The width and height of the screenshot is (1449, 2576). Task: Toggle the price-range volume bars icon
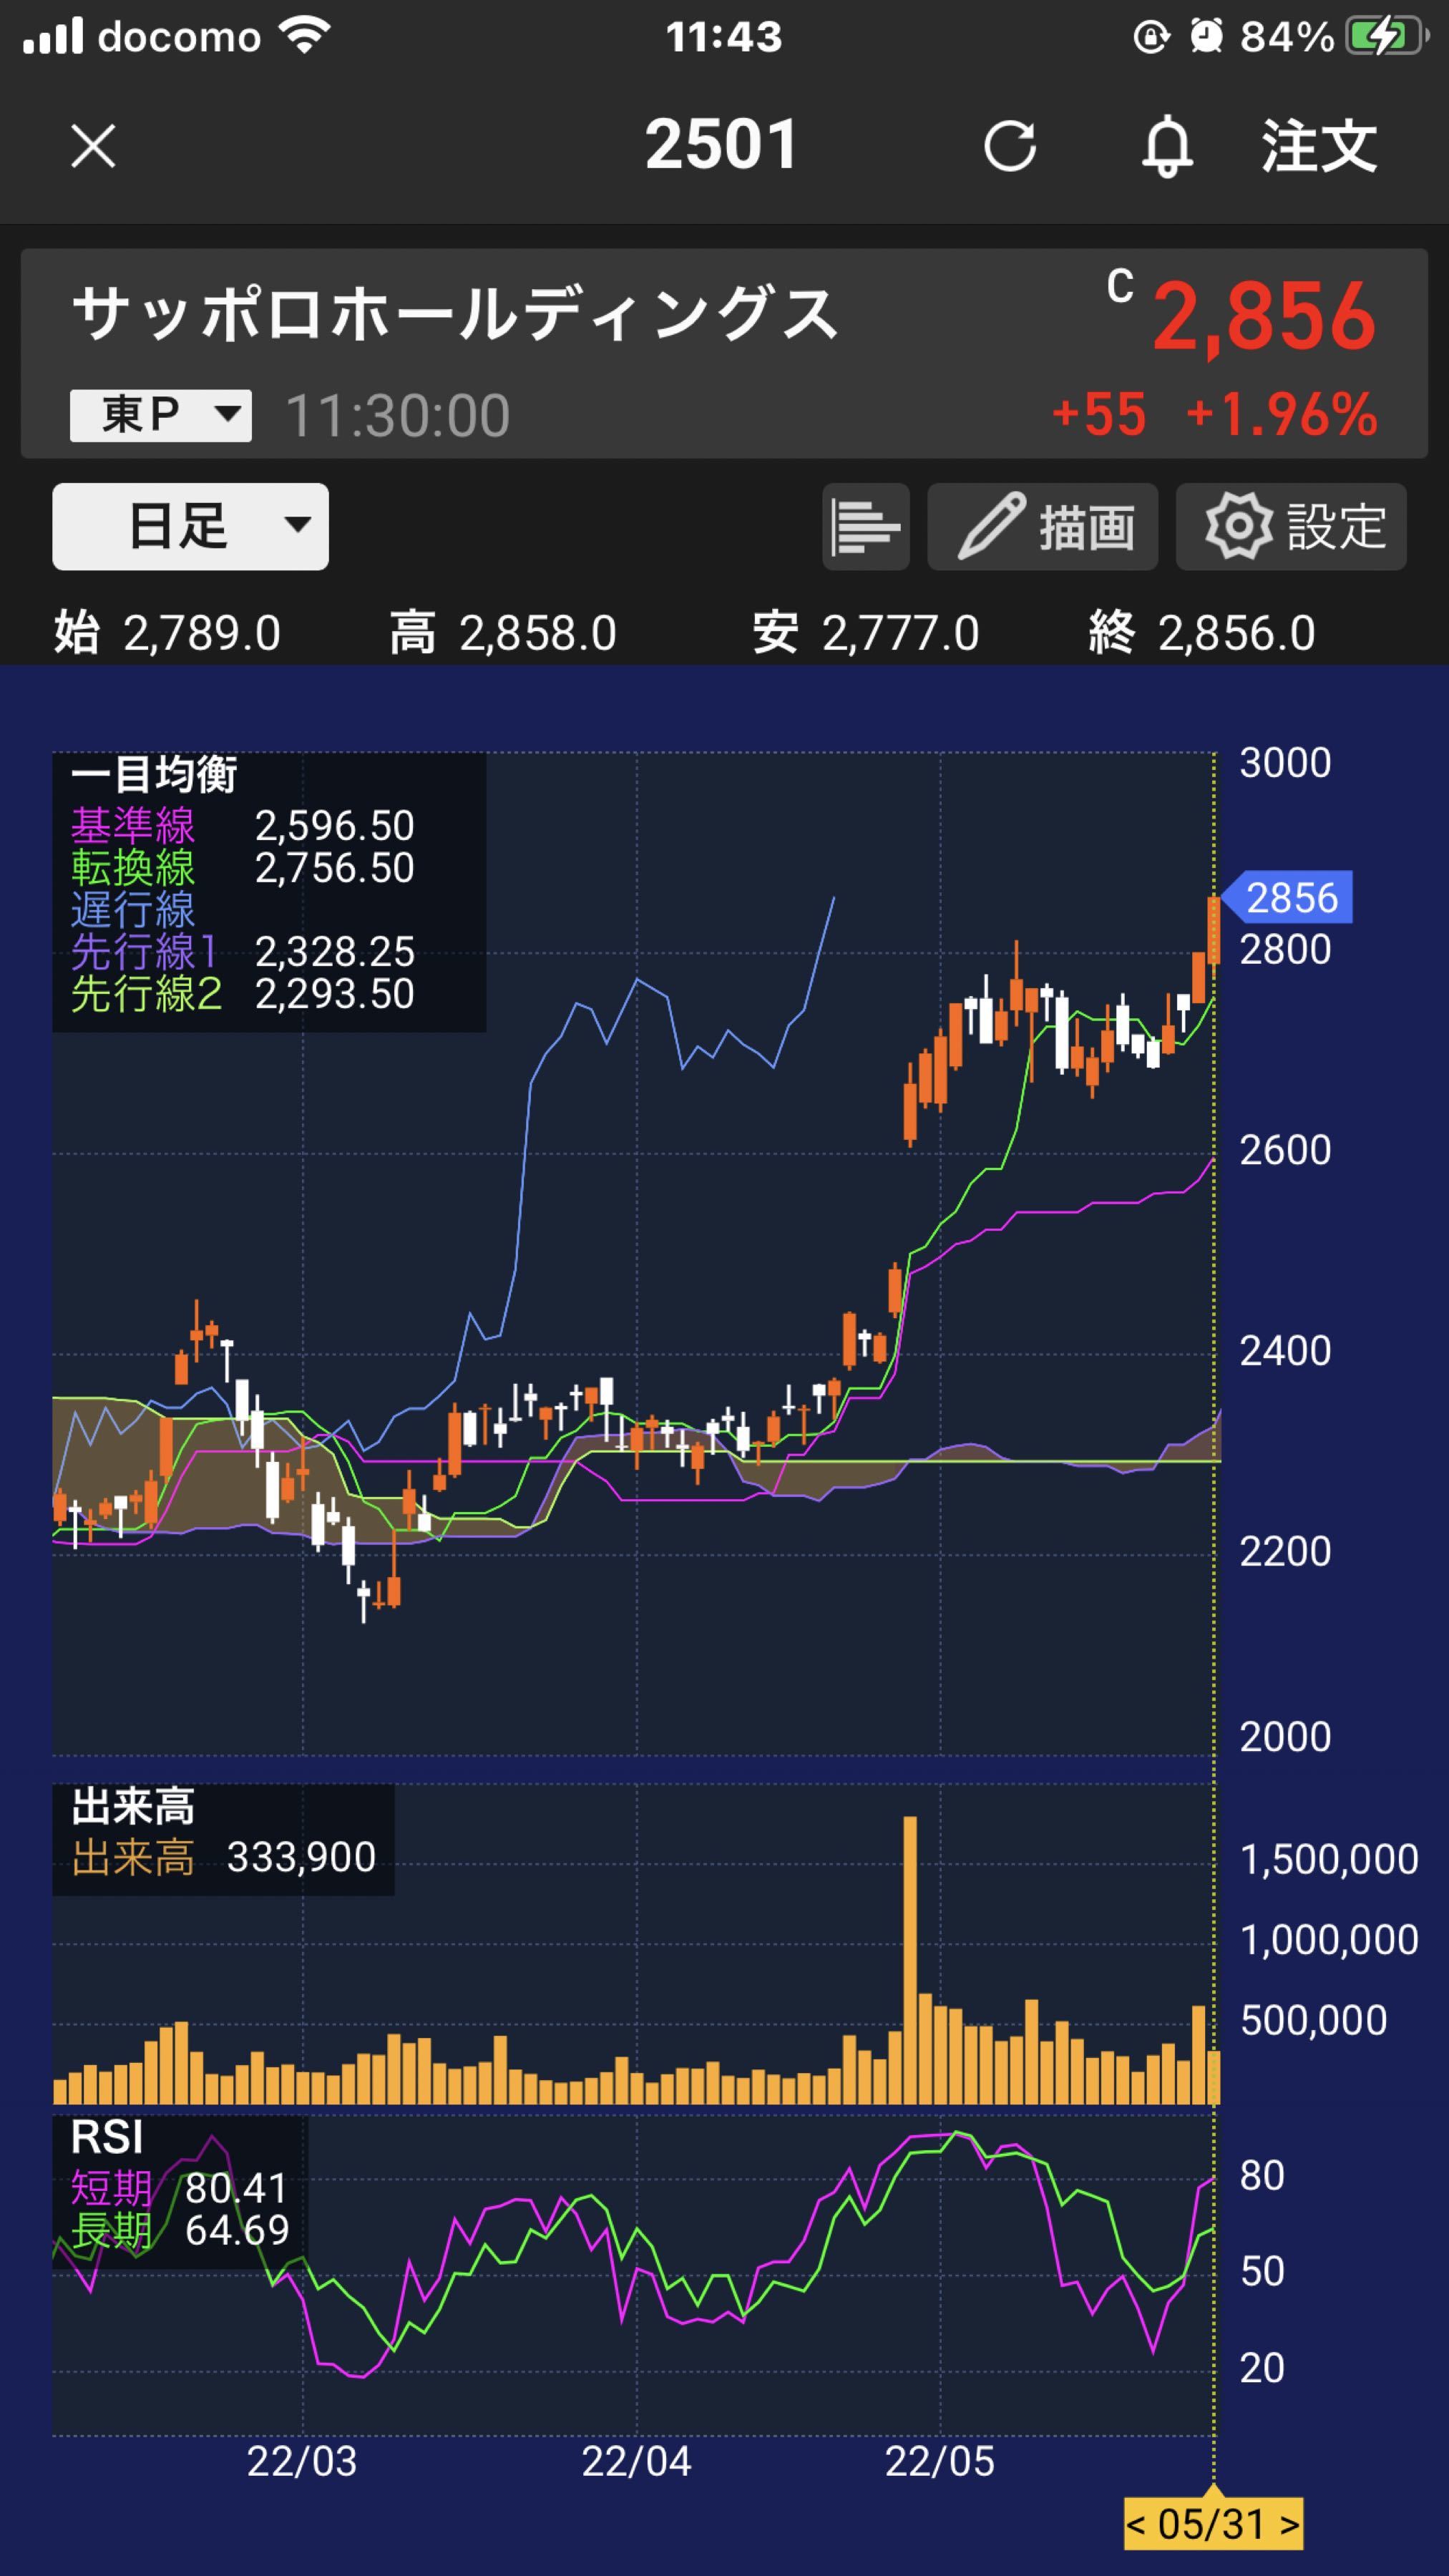[x=865, y=527]
